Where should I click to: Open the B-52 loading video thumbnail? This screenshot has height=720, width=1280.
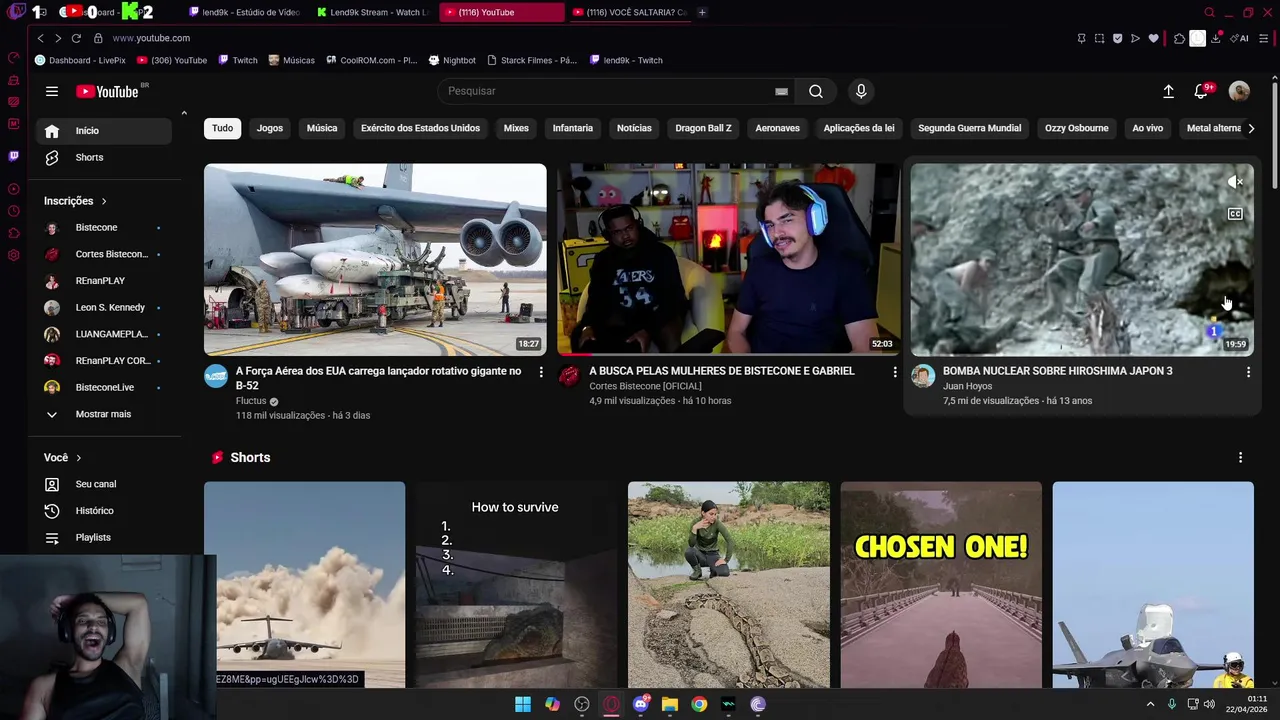click(x=375, y=260)
